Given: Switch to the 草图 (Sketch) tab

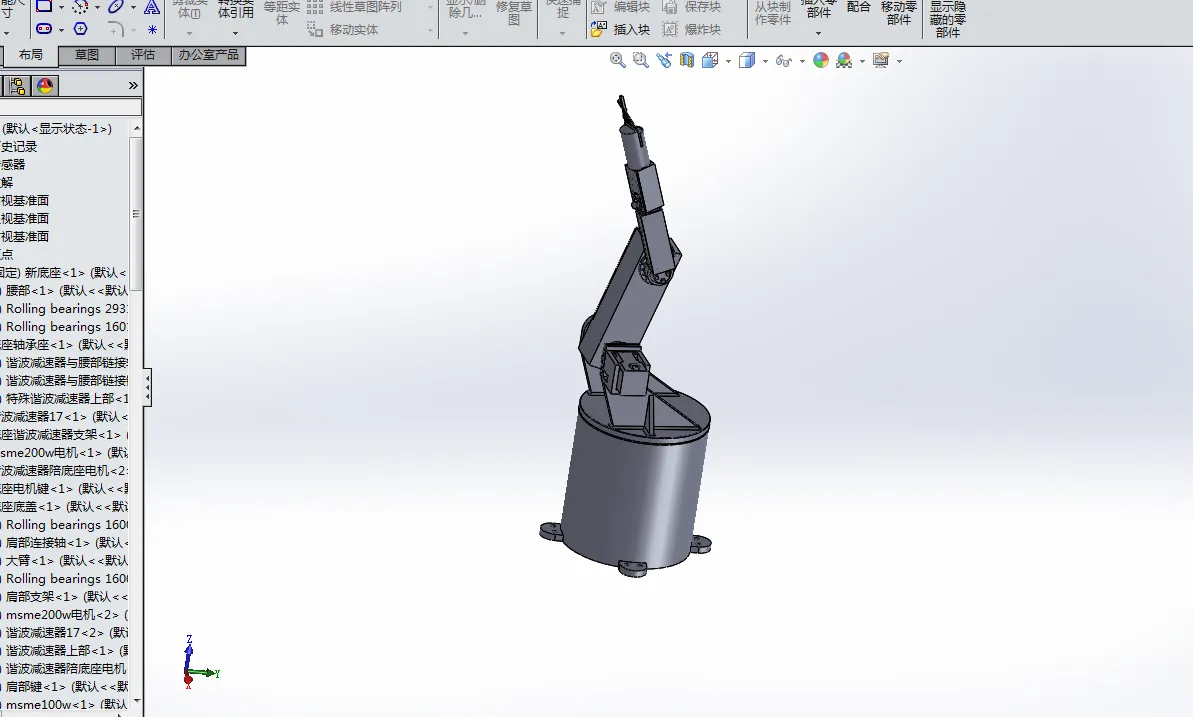Looking at the screenshot, I should [87, 55].
